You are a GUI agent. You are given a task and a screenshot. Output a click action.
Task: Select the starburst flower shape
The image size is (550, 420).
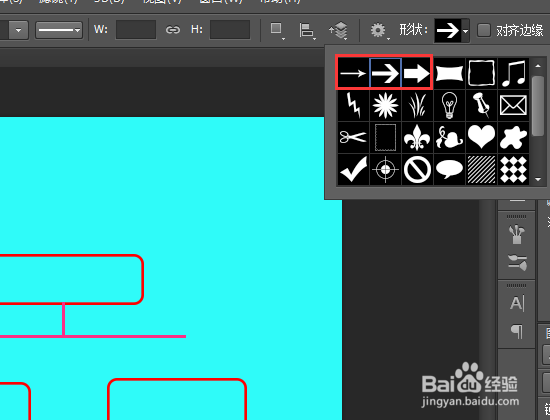pyautogui.click(x=385, y=105)
